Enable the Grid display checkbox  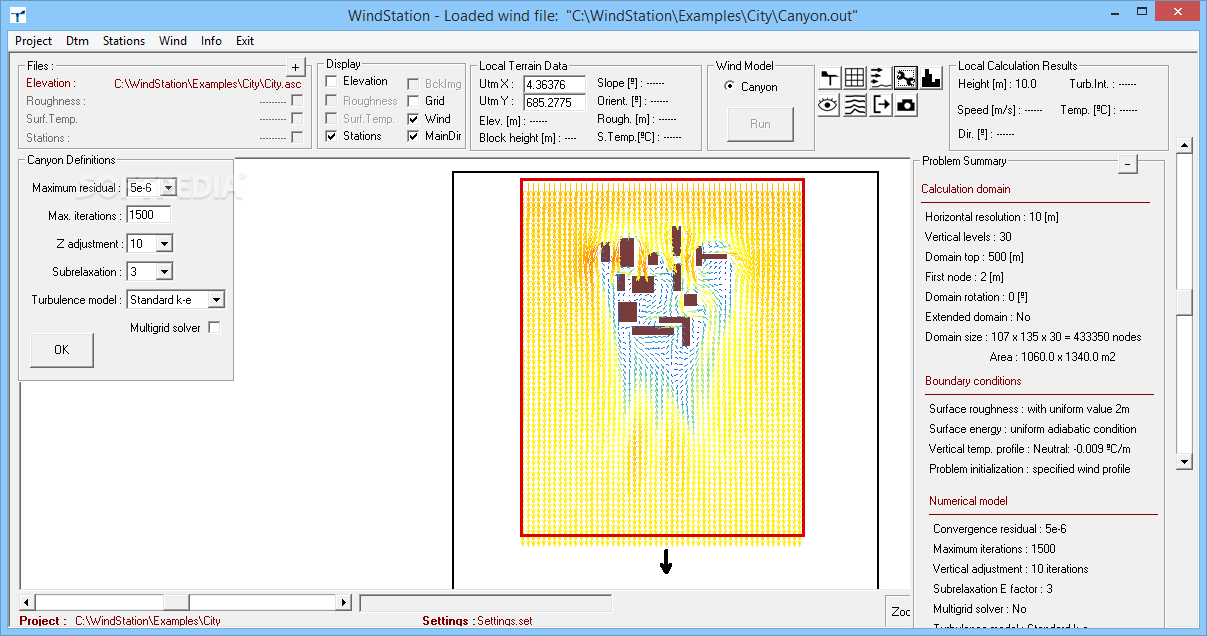(x=414, y=101)
